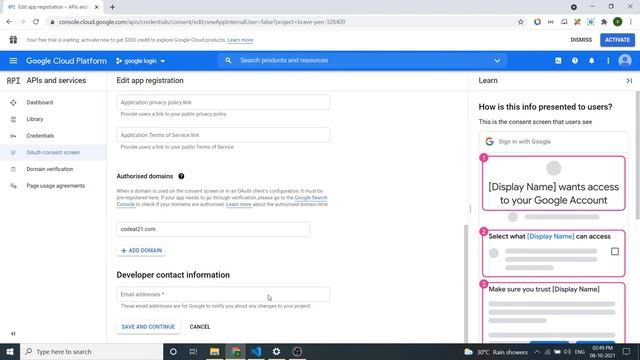Image resolution: width=640 pixels, height=360 pixels.
Task: Click the Cortana circle on the taskbar
Action: tap(173, 351)
